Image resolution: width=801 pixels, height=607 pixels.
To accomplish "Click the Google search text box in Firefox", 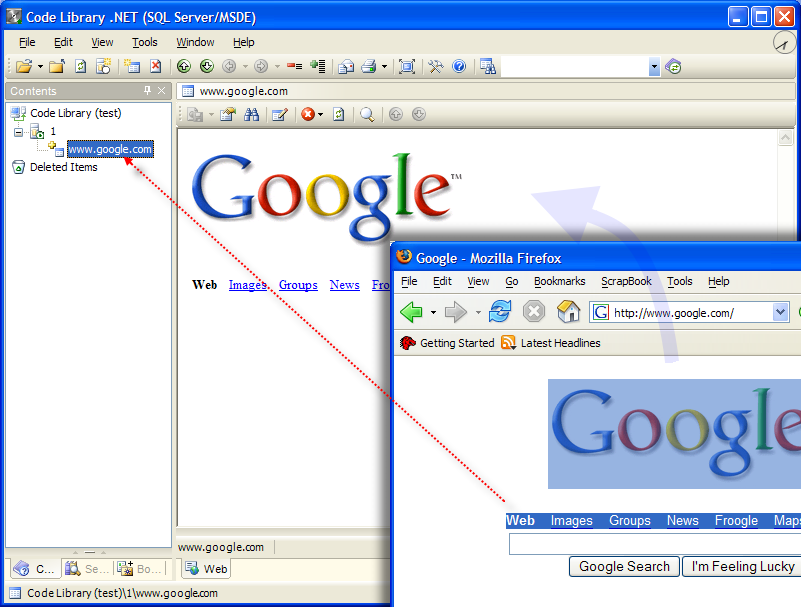I will tap(655, 544).
